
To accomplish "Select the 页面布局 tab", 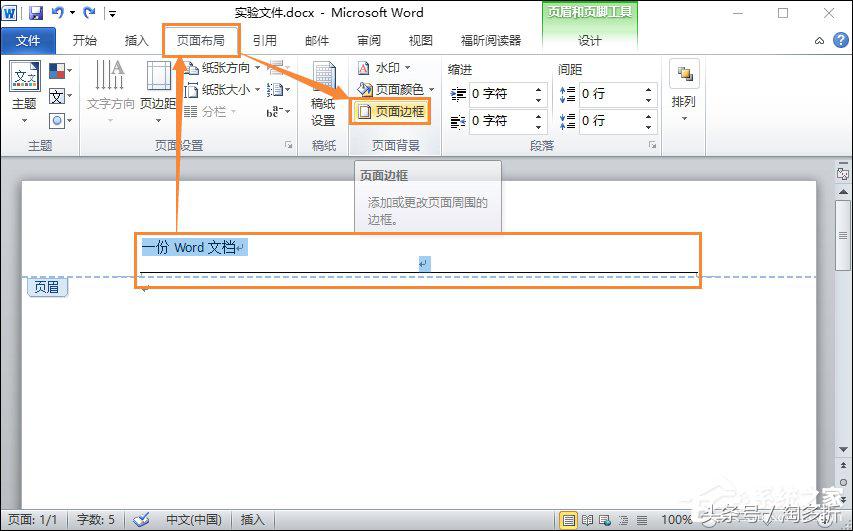I will tap(201, 41).
